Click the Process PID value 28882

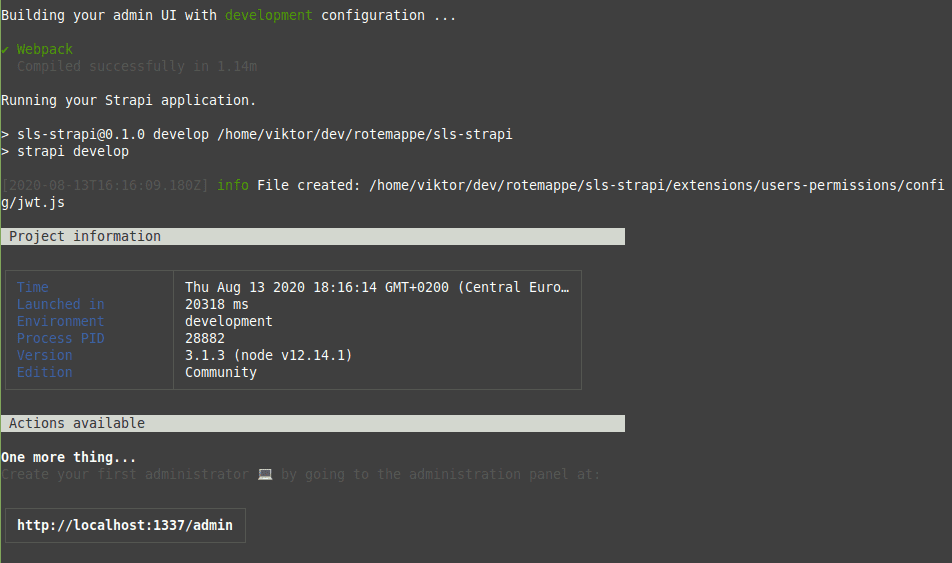[x=205, y=338]
